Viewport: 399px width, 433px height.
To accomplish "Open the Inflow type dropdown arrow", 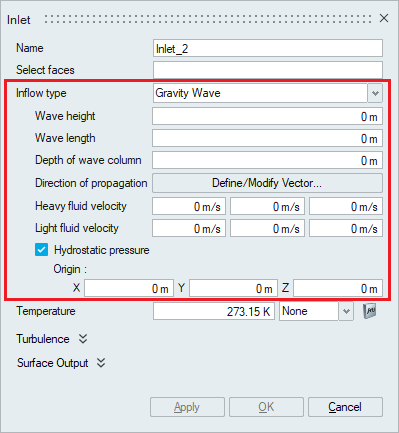I will click(x=375, y=93).
